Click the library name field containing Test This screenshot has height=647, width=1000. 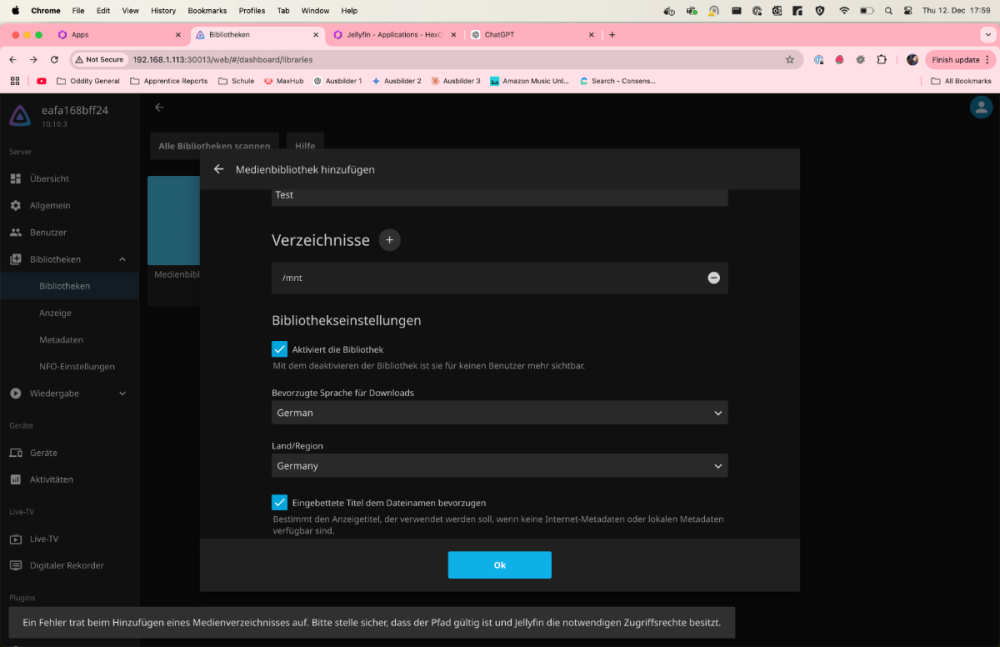click(x=499, y=195)
